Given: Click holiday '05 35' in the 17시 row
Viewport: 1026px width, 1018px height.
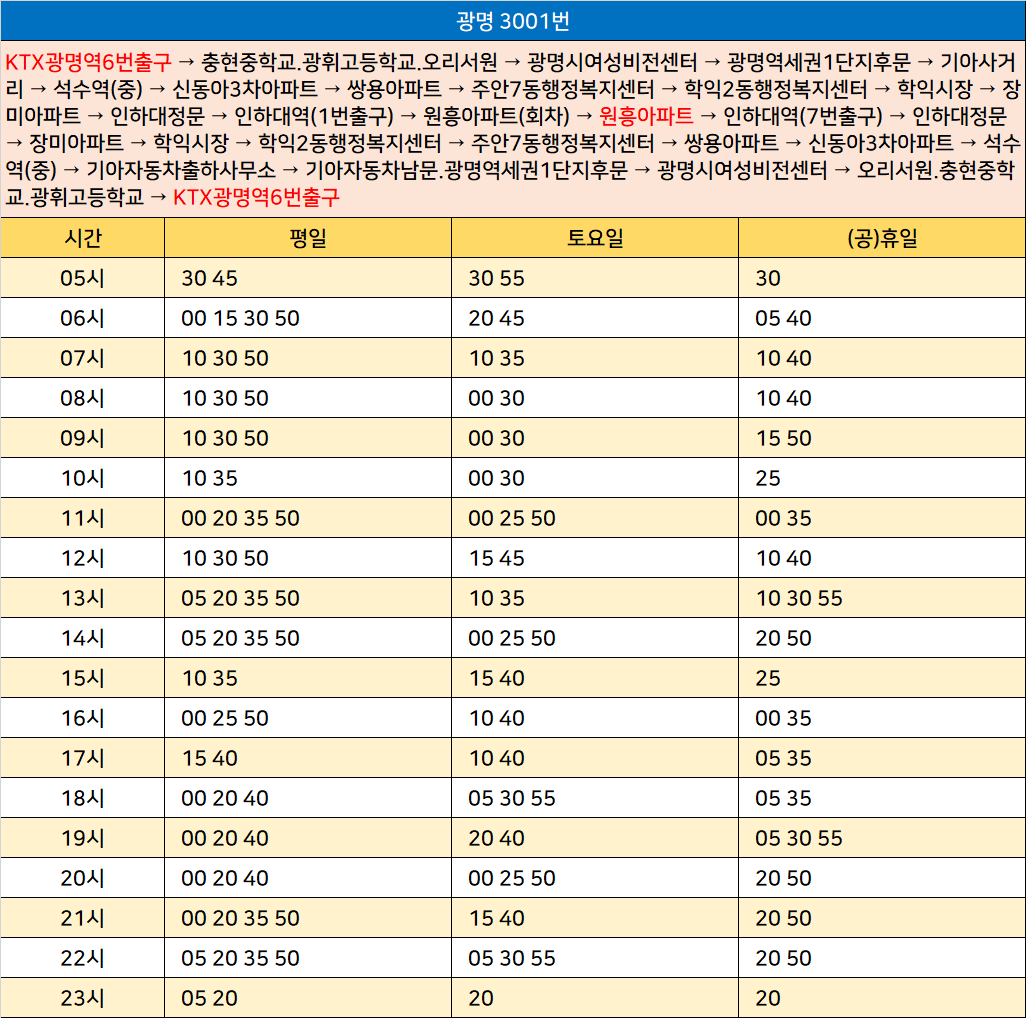Looking at the screenshot, I should 783,758.
